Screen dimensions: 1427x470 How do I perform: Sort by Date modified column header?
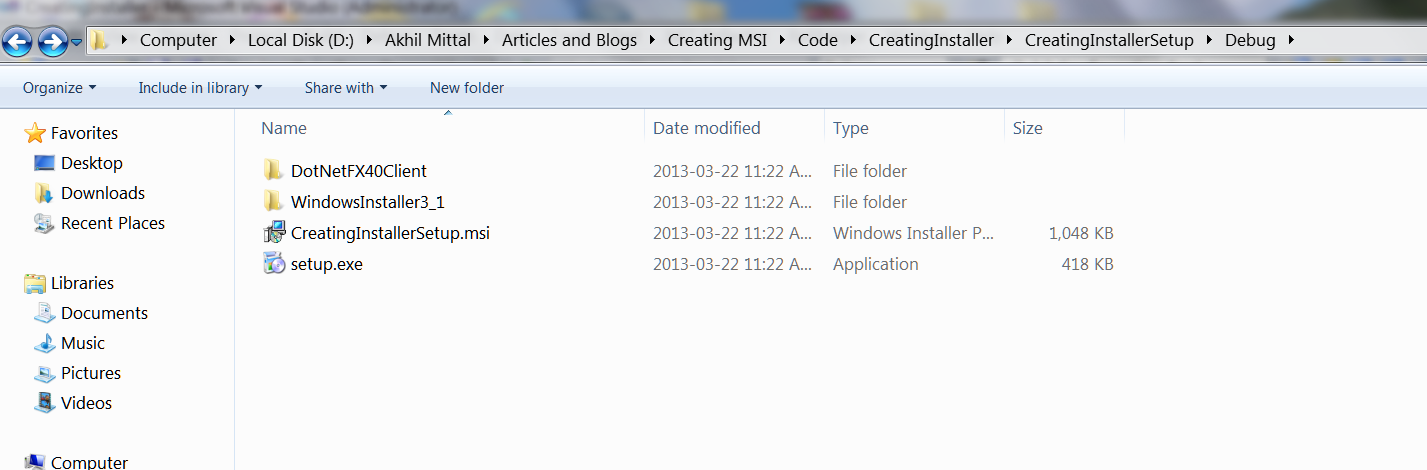[x=706, y=128]
